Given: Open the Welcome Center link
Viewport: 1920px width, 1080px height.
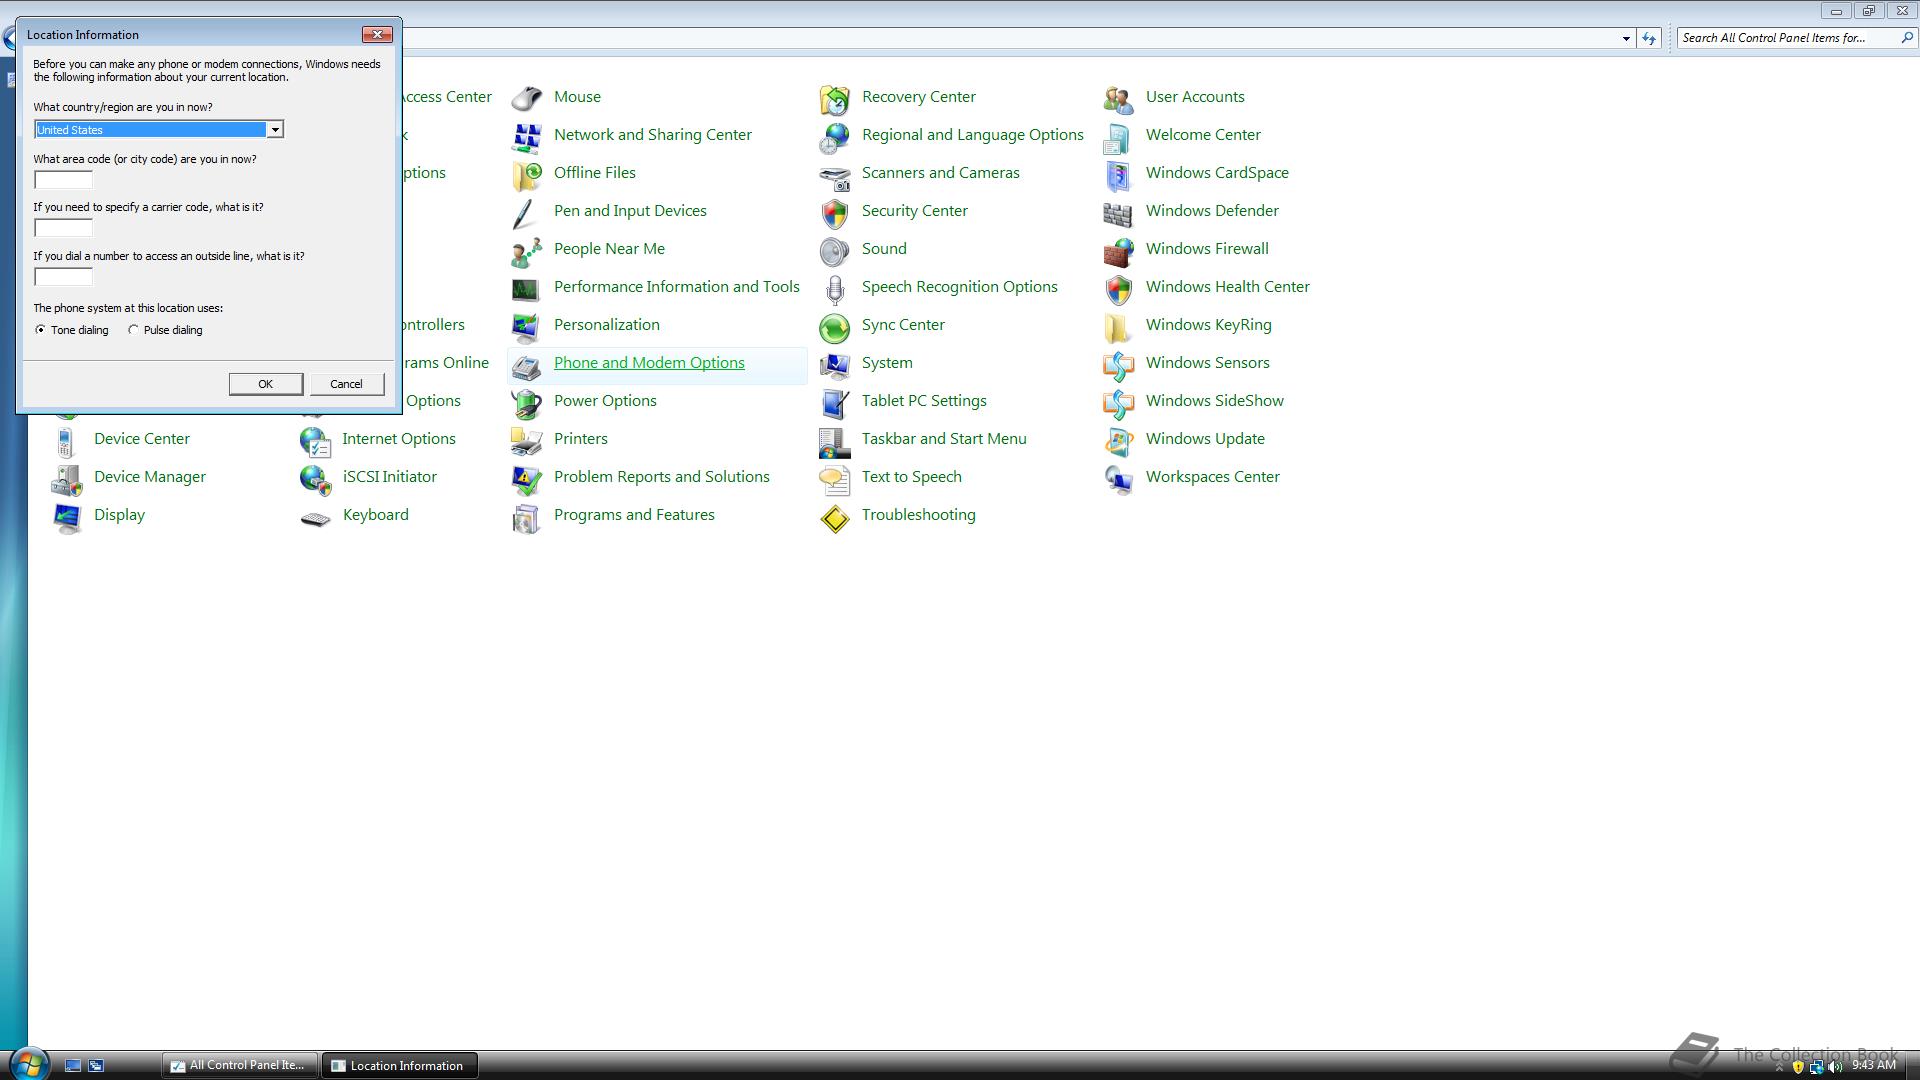Looking at the screenshot, I should point(1203,135).
